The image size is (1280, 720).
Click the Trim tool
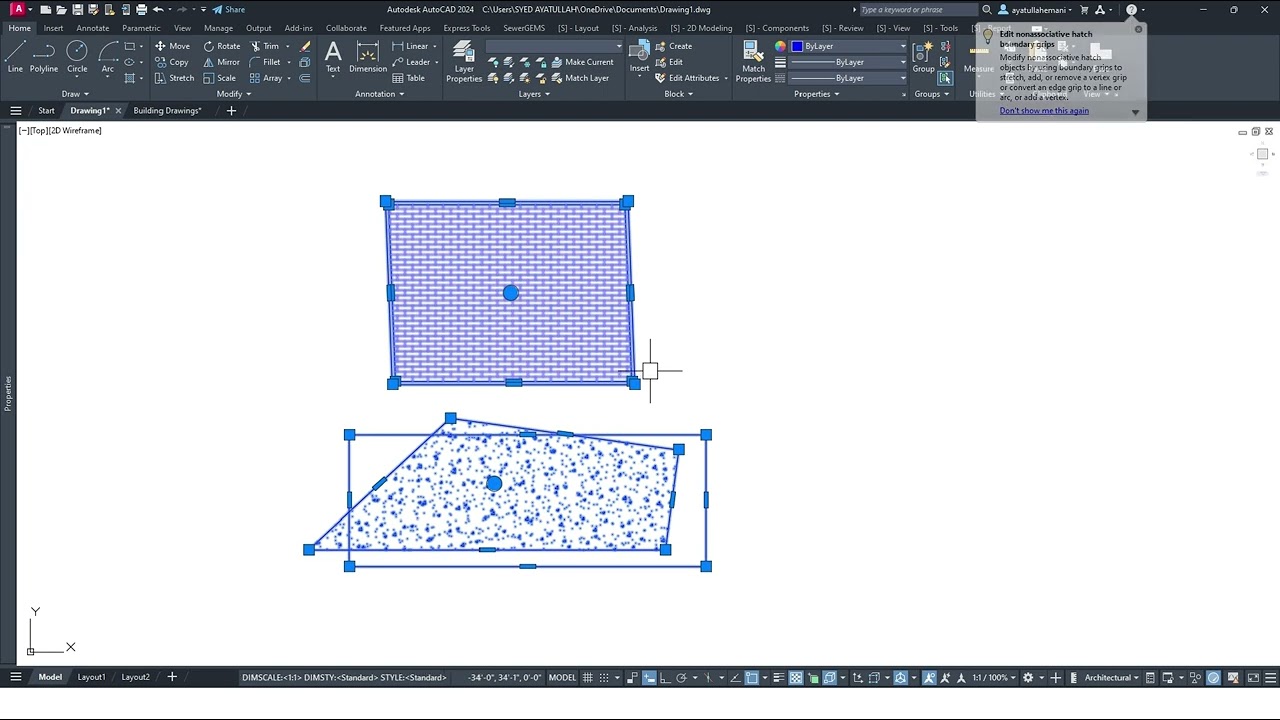[x=265, y=46]
